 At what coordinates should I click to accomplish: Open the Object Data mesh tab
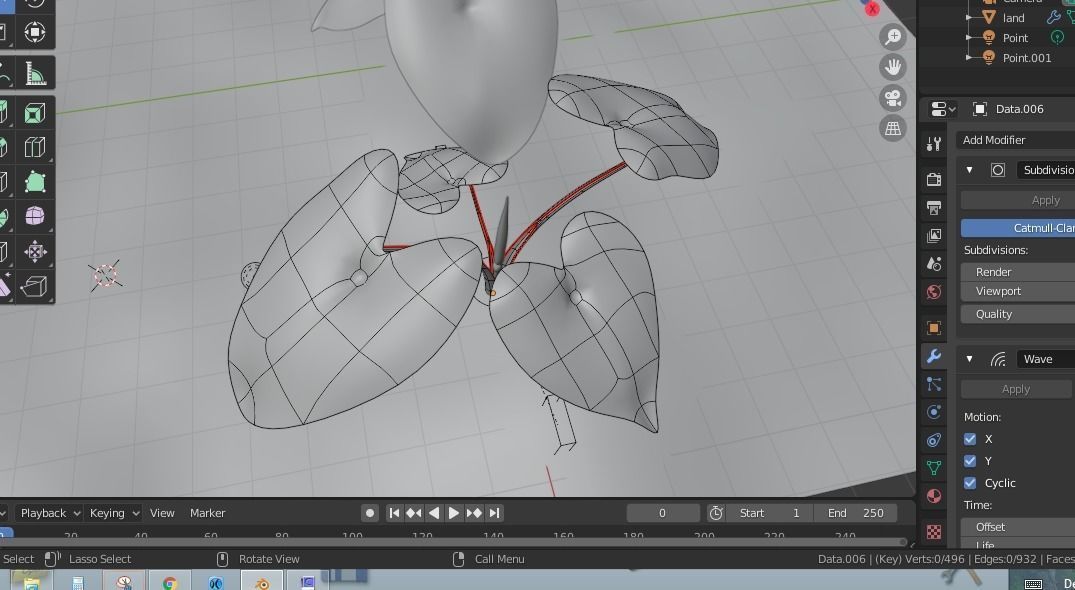click(x=934, y=468)
